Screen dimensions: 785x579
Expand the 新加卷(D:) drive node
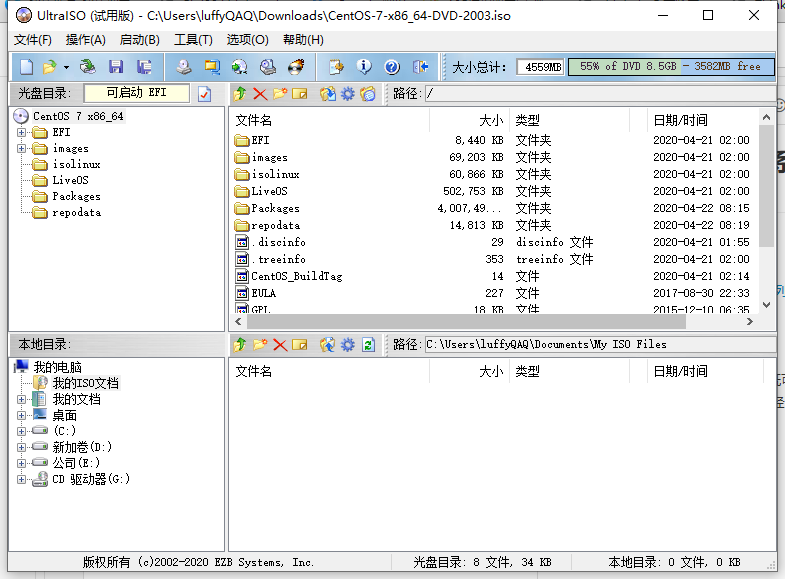(22, 447)
